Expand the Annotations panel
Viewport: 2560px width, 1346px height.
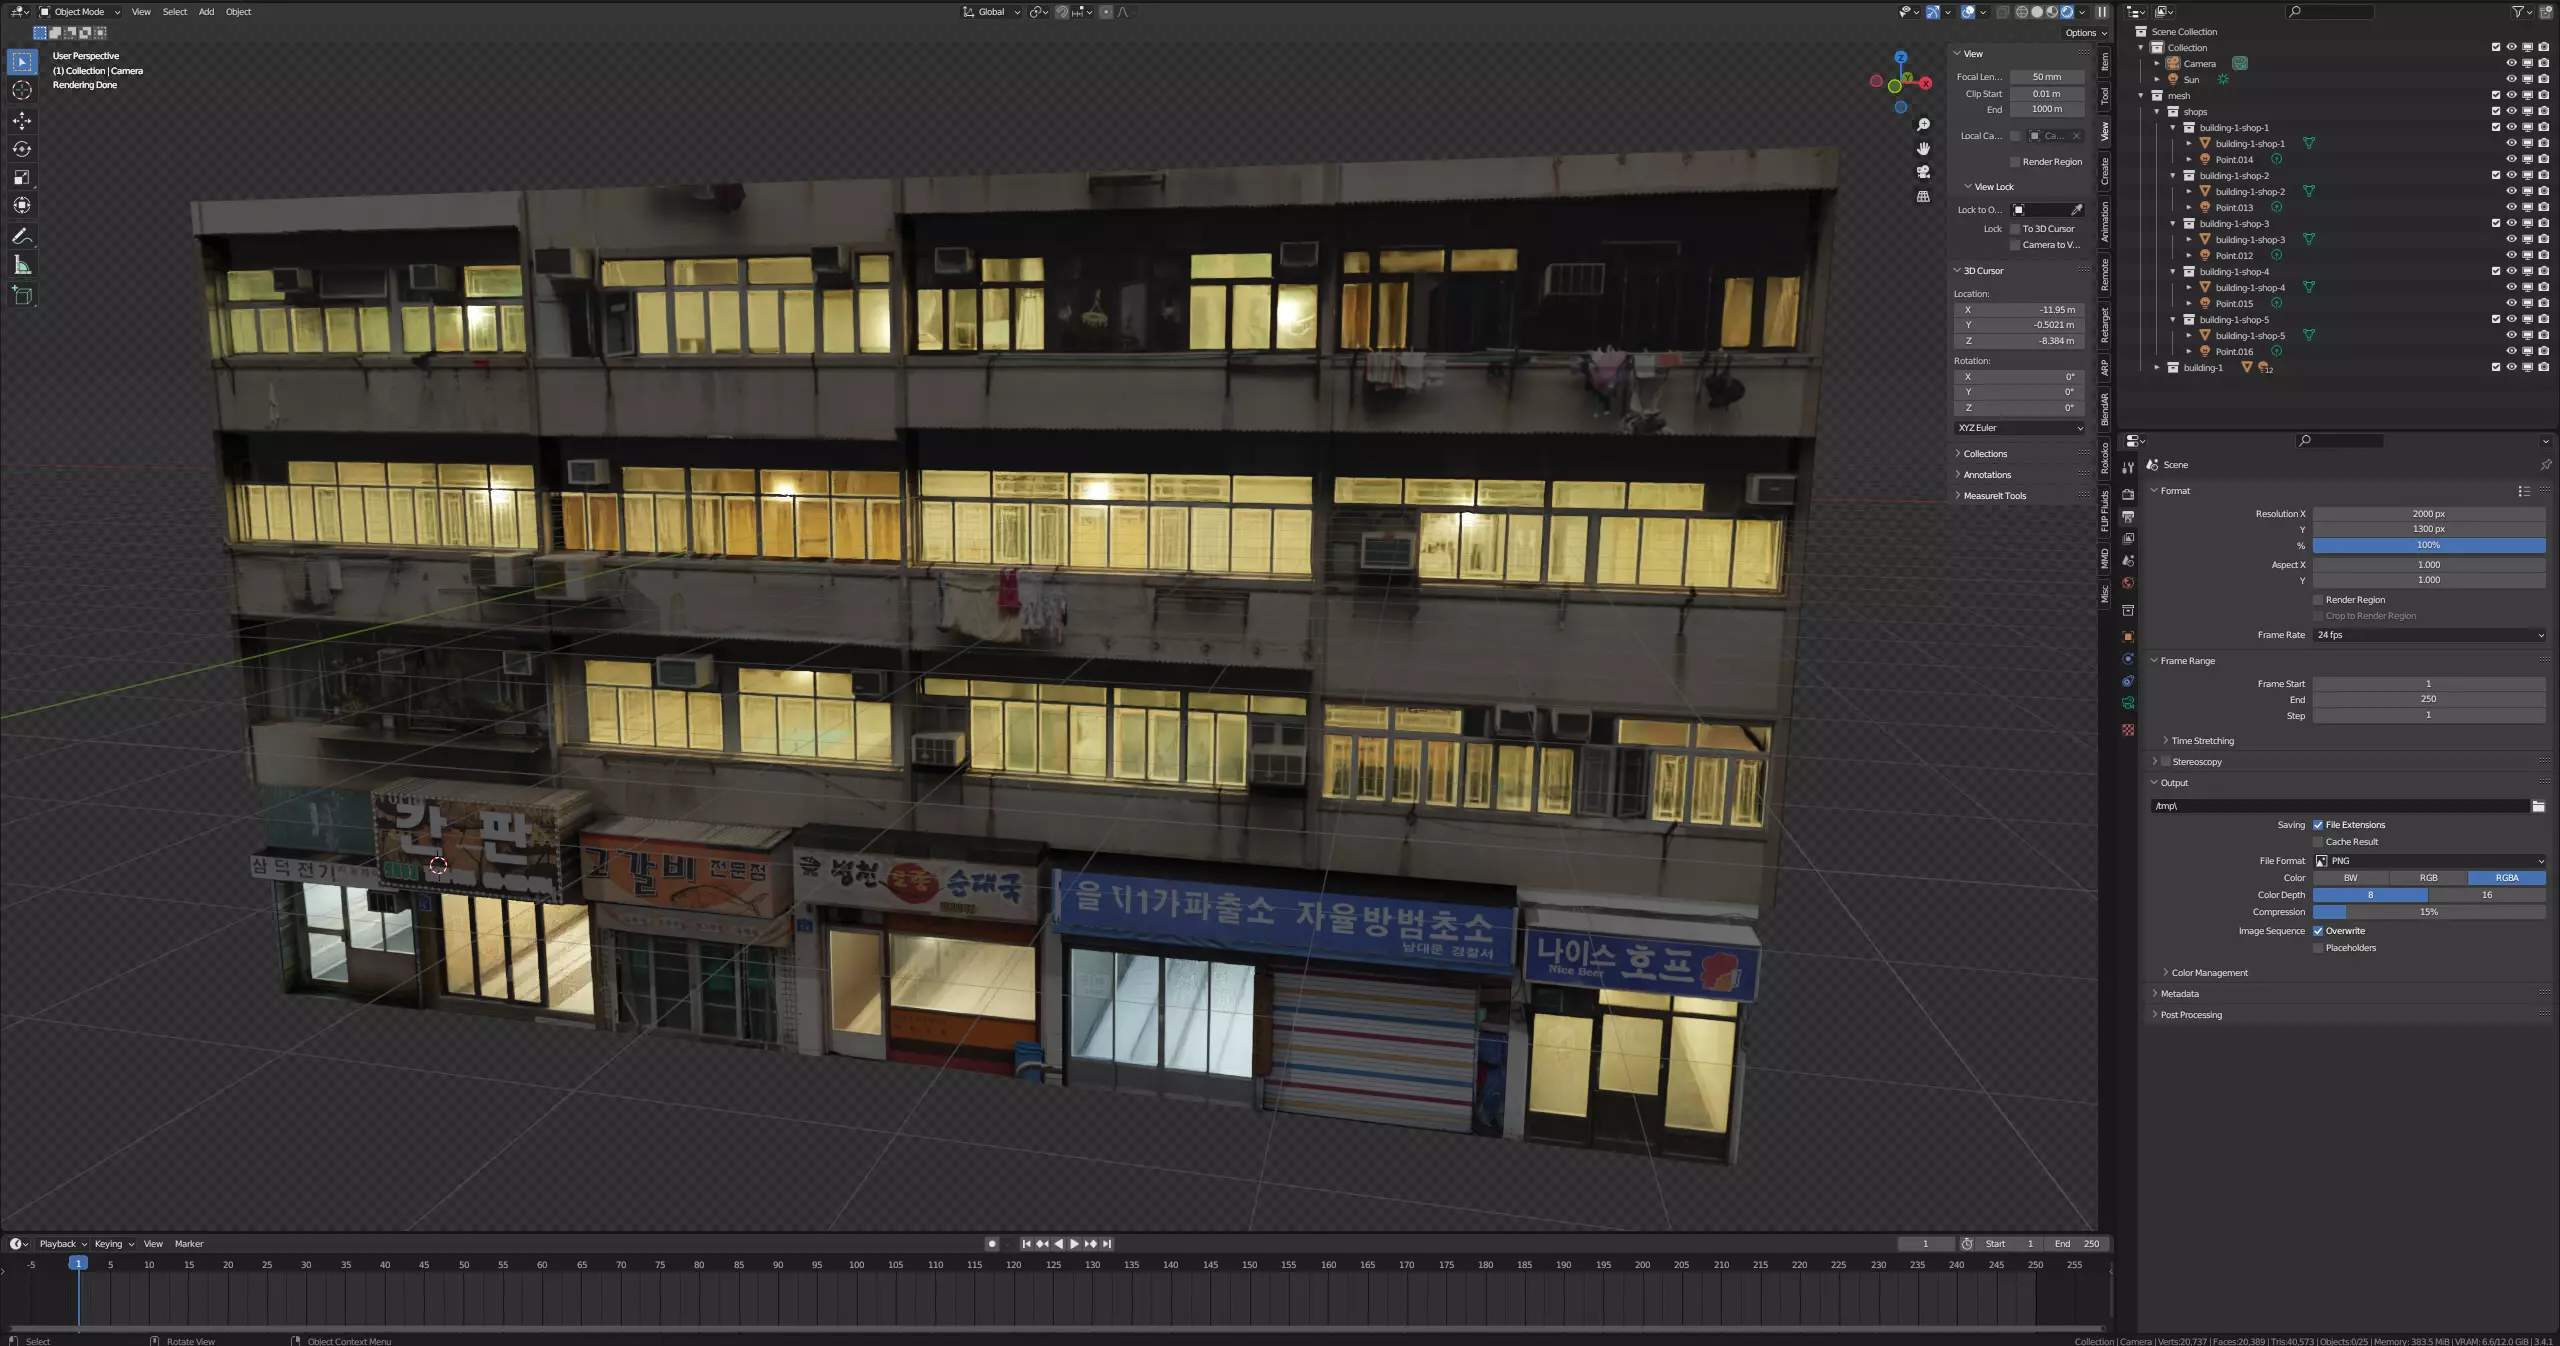tap(1987, 475)
